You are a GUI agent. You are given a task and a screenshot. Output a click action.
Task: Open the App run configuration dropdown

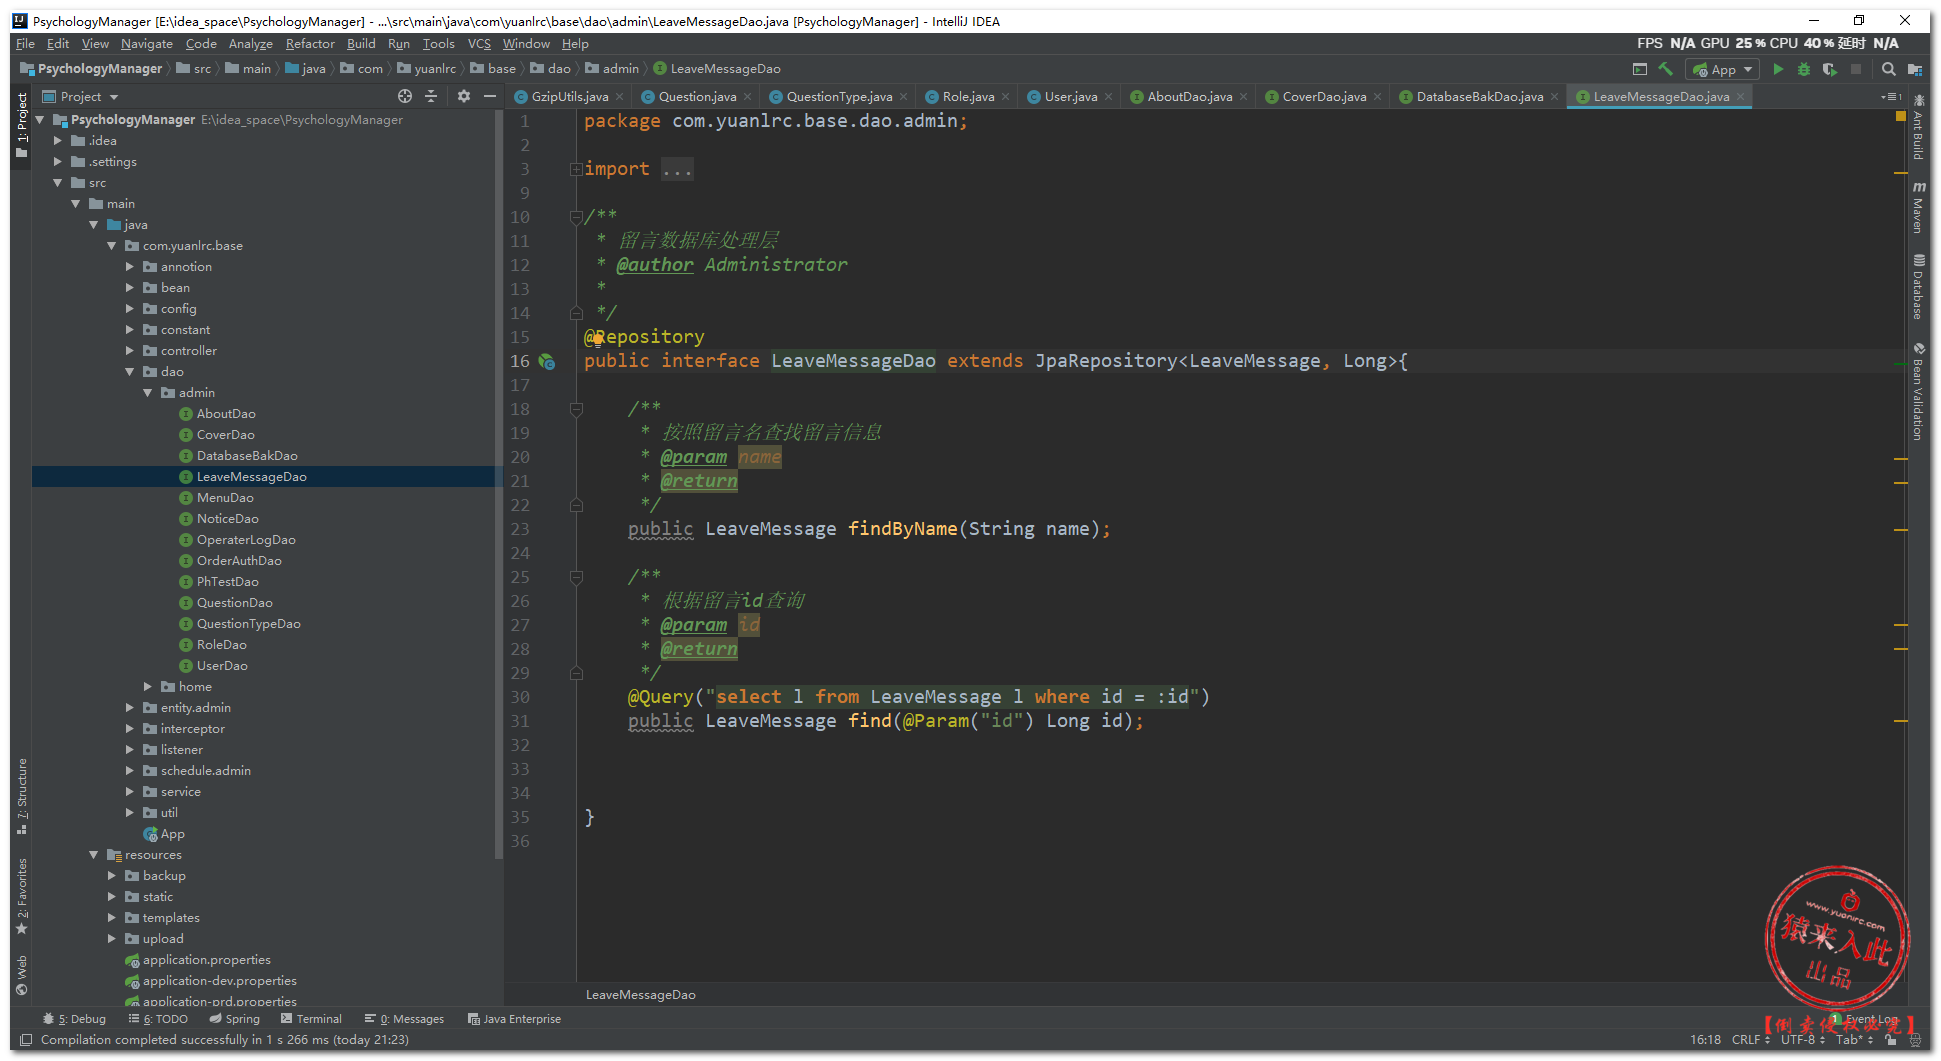tap(1722, 69)
